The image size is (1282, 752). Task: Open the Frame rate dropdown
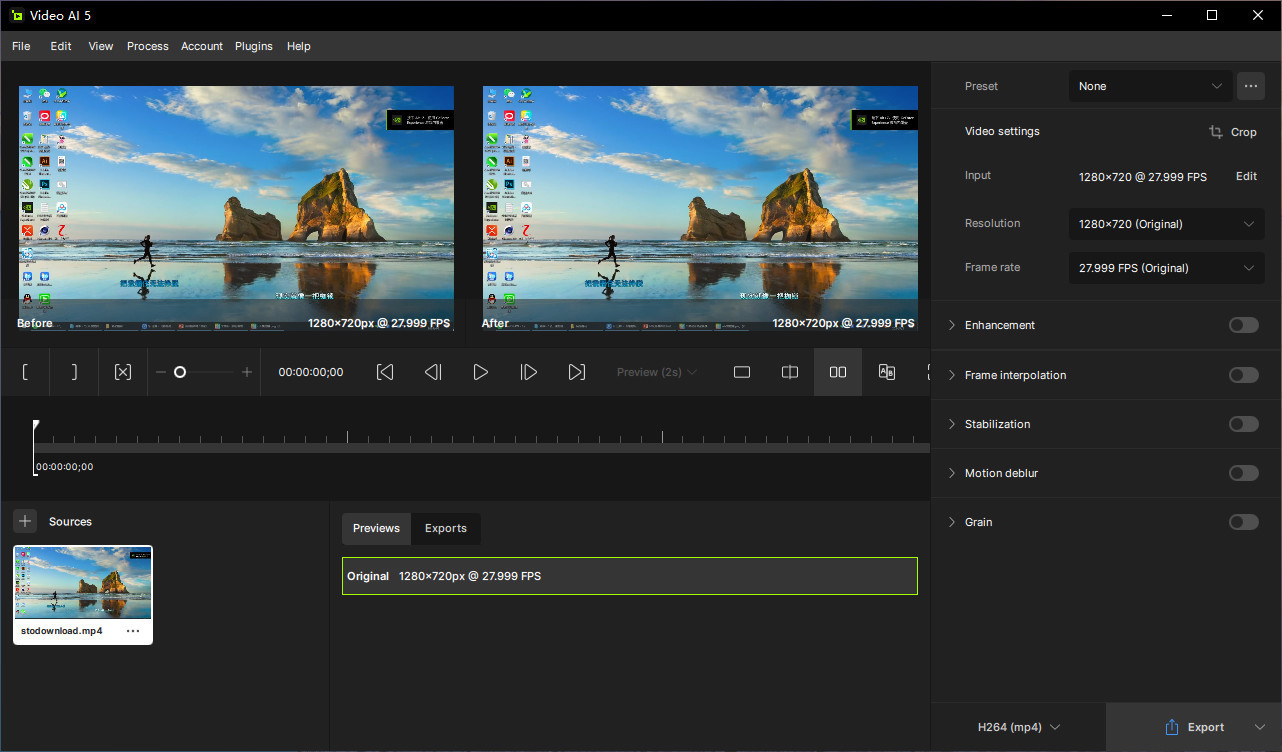coord(1166,268)
